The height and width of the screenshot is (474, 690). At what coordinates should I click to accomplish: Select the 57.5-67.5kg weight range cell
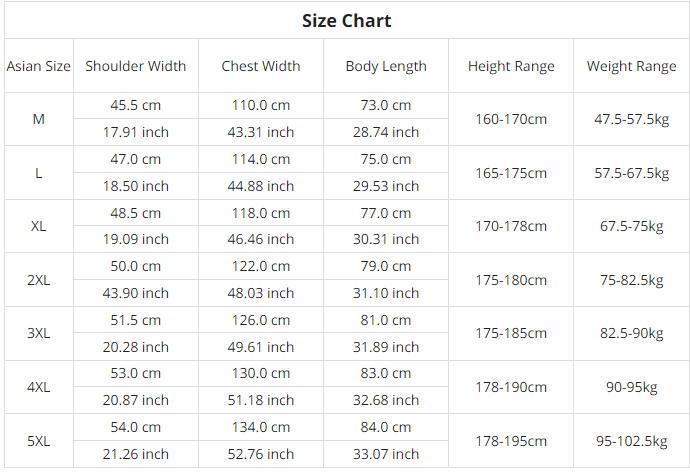pyautogui.click(x=631, y=173)
